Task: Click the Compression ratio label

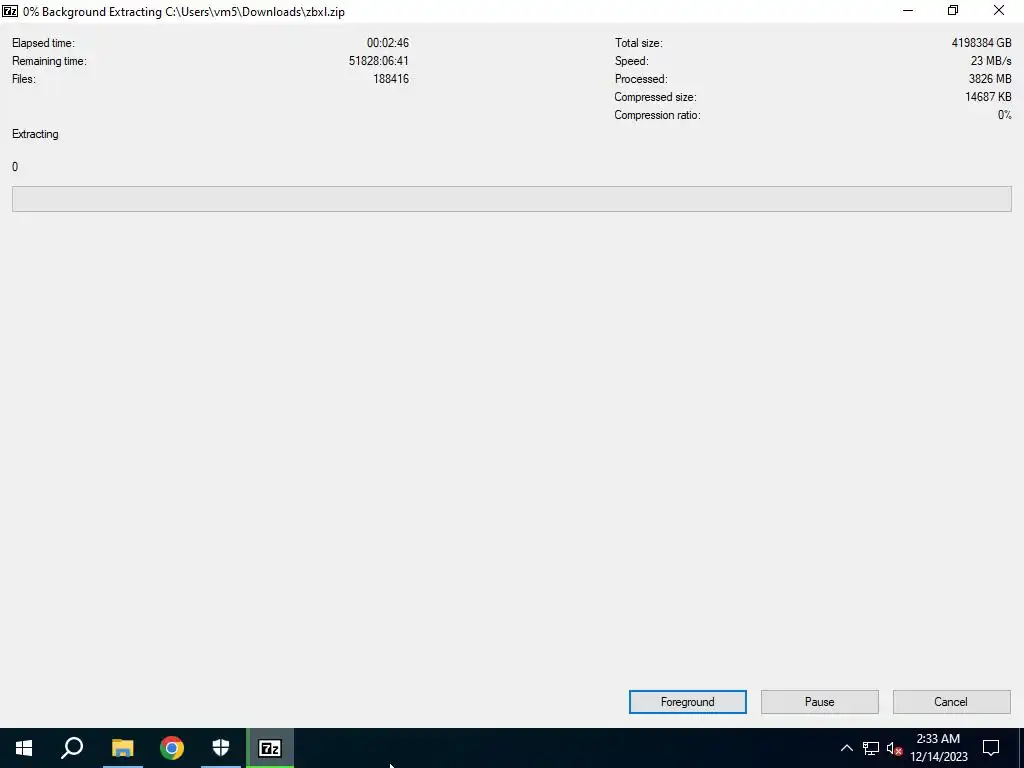Action: point(657,115)
